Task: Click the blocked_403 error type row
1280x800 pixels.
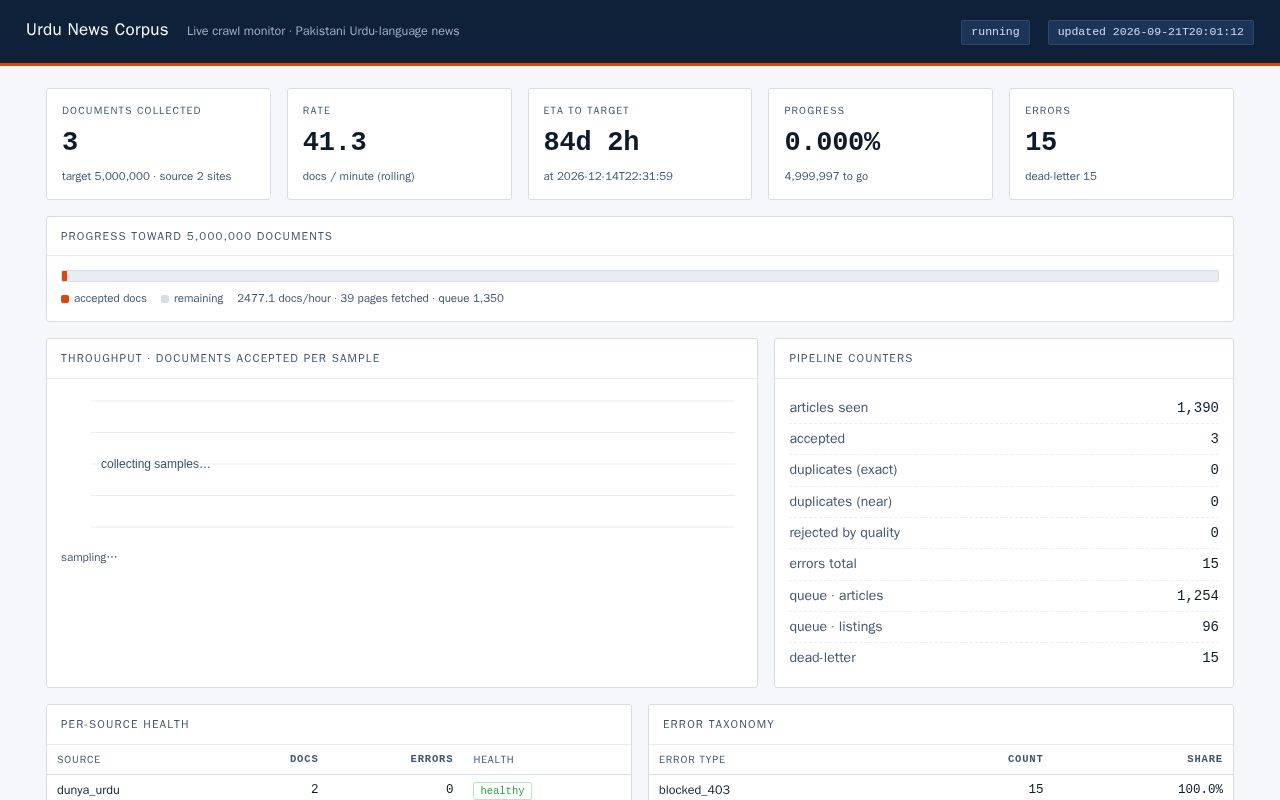Action: click(x=941, y=790)
